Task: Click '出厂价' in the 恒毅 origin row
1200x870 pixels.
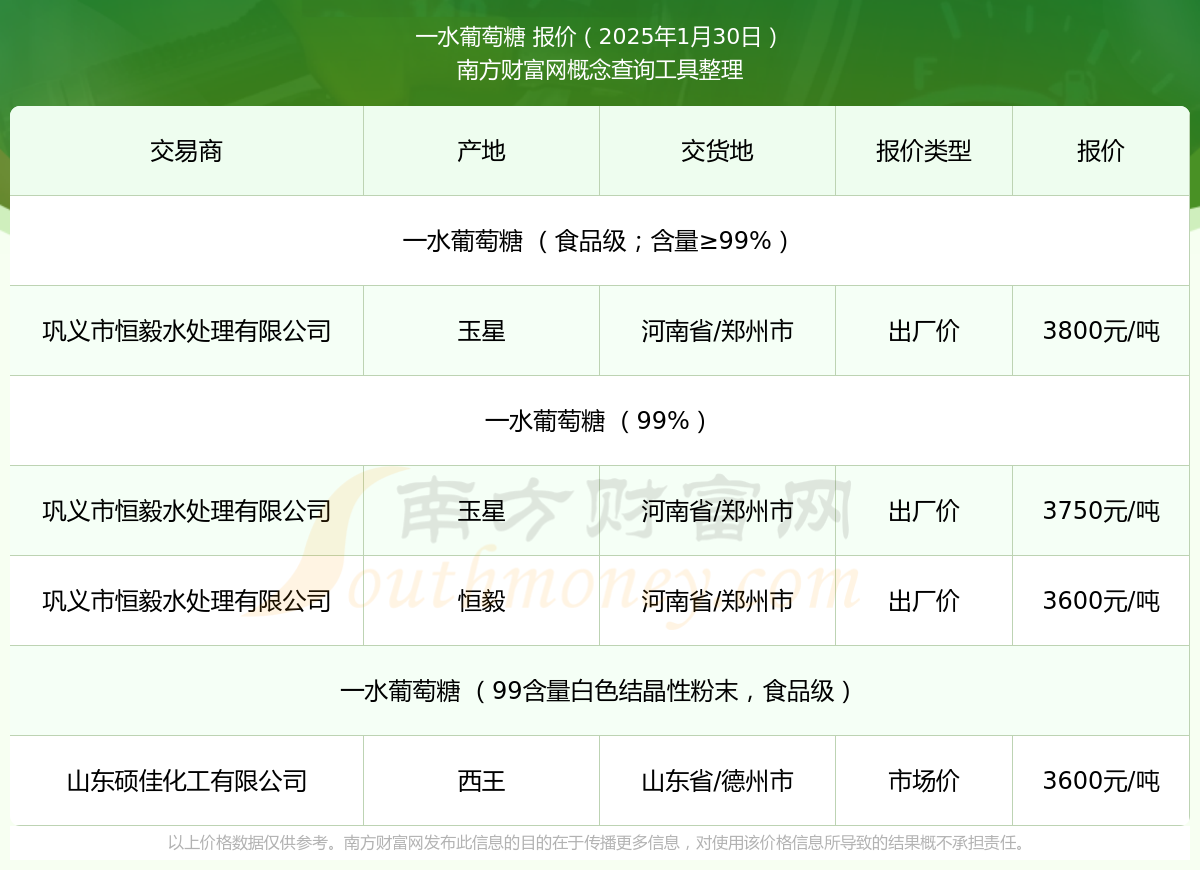Action: (924, 601)
